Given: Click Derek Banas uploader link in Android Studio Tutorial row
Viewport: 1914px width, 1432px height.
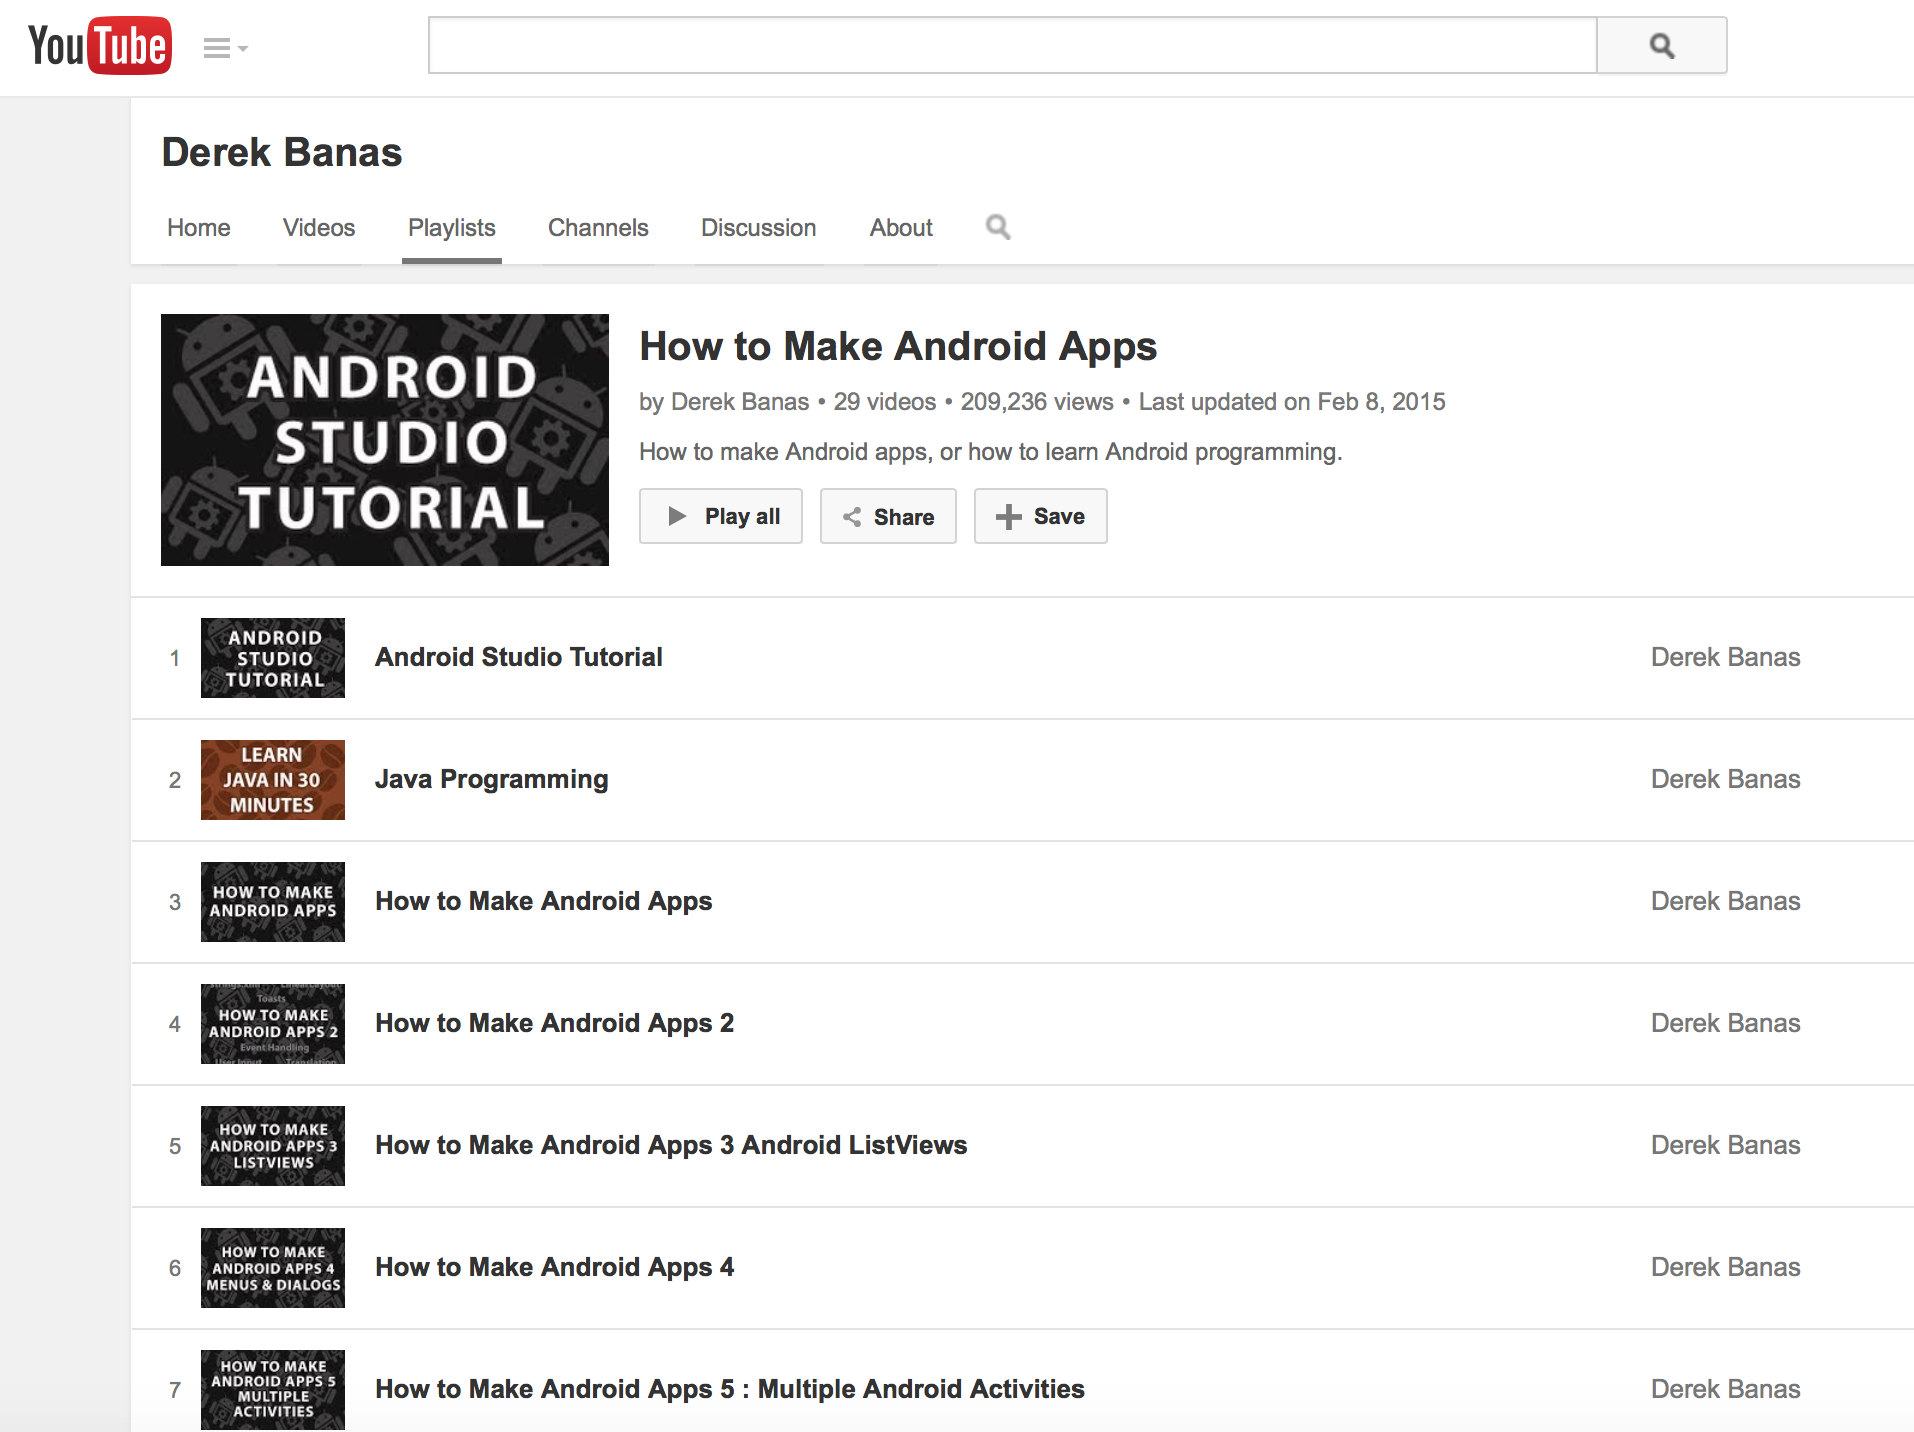Looking at the screenshot, I should coord(1725,657).
